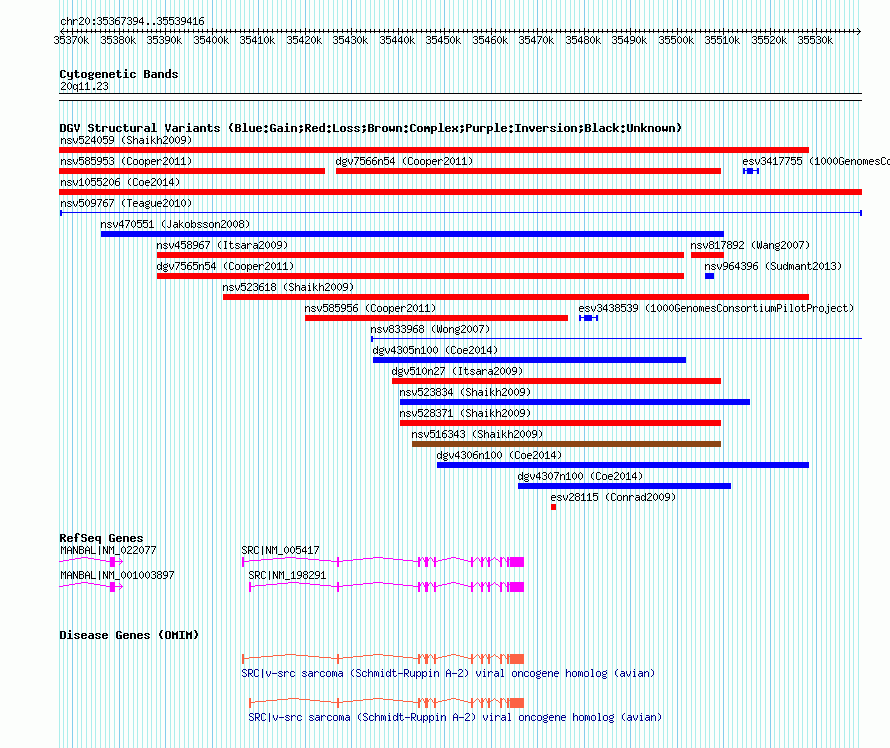The height and width of the screenshot is (748, 890).
Task: Click the esv3438539 small blue variant glyph
Action: [589, 318]
